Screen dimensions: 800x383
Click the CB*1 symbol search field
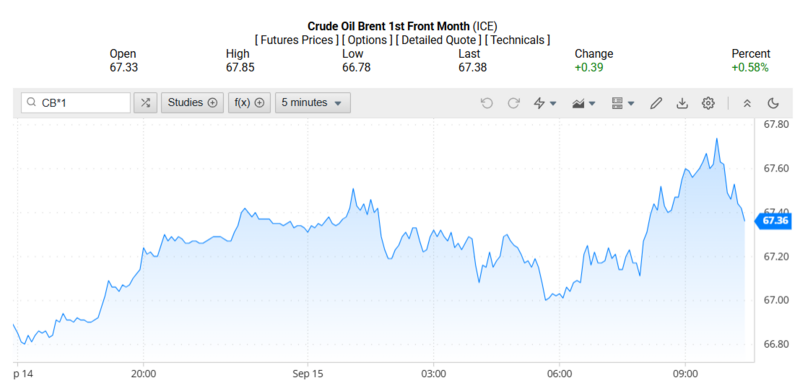[x=76, y=103]
